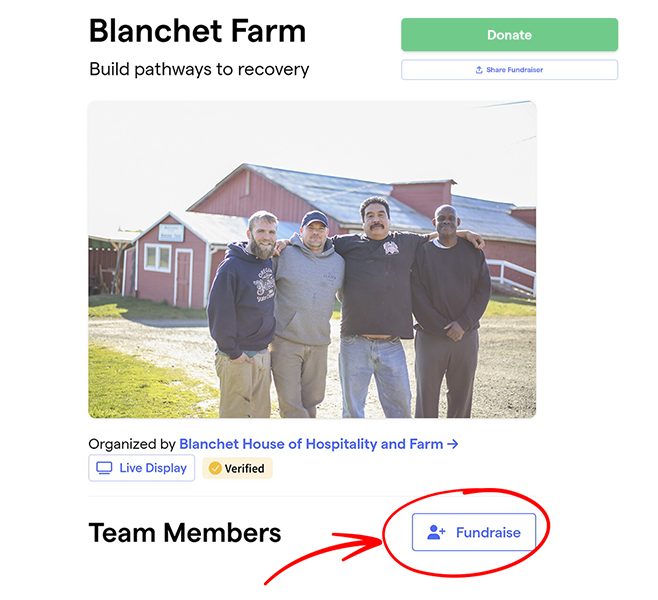
Task: Click the Fundraise button
Action: (474, 532)
